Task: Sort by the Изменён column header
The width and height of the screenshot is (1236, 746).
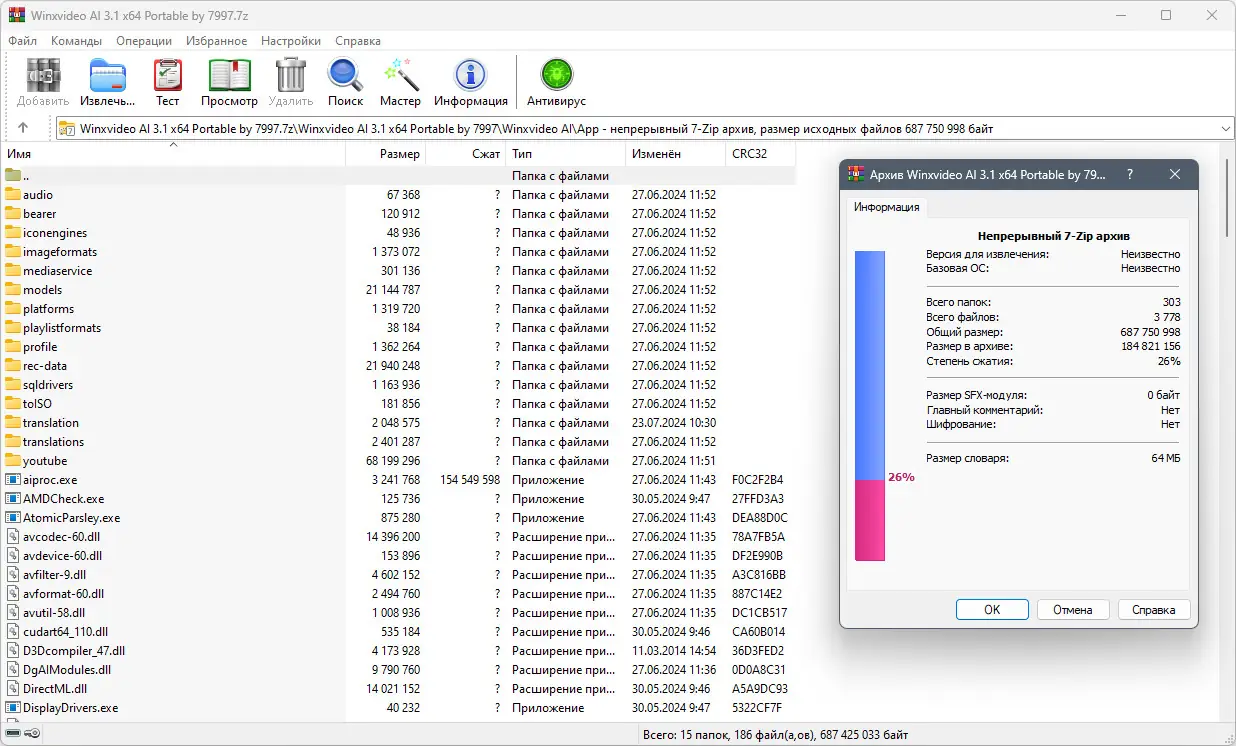Action: tap(676, 154)
